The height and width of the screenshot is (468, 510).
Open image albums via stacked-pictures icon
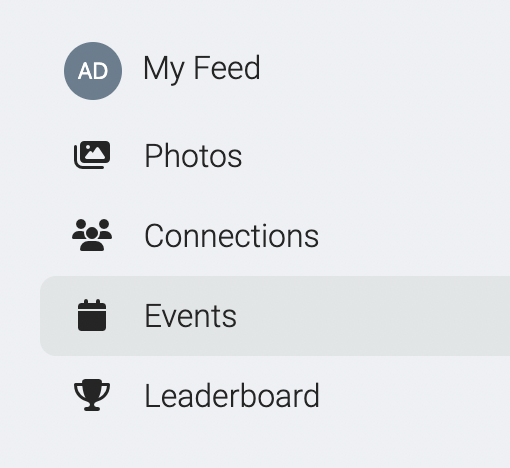tap(92, 155)
